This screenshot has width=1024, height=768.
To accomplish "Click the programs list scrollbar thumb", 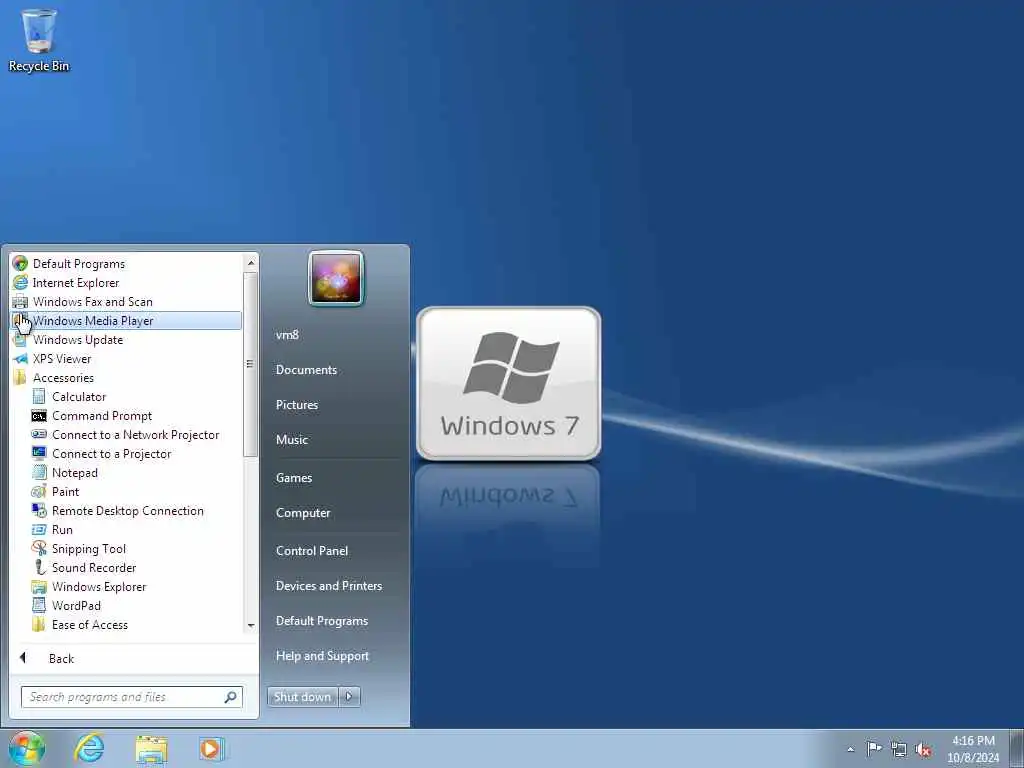I will 251,364.
